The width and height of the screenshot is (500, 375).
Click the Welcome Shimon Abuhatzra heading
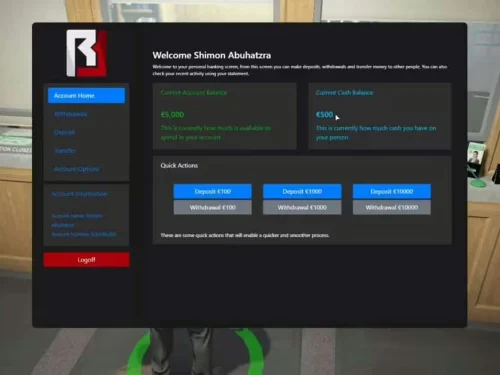[212, 55]
